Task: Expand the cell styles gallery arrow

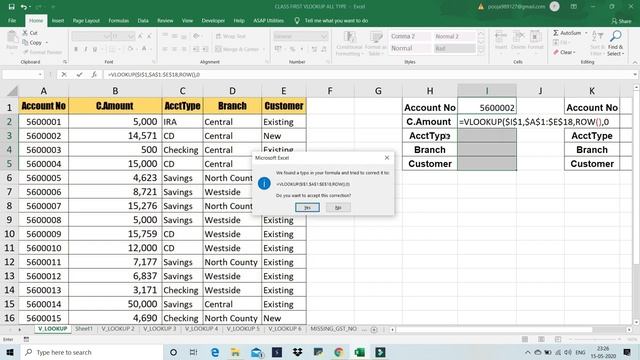Action: point(481,51)
